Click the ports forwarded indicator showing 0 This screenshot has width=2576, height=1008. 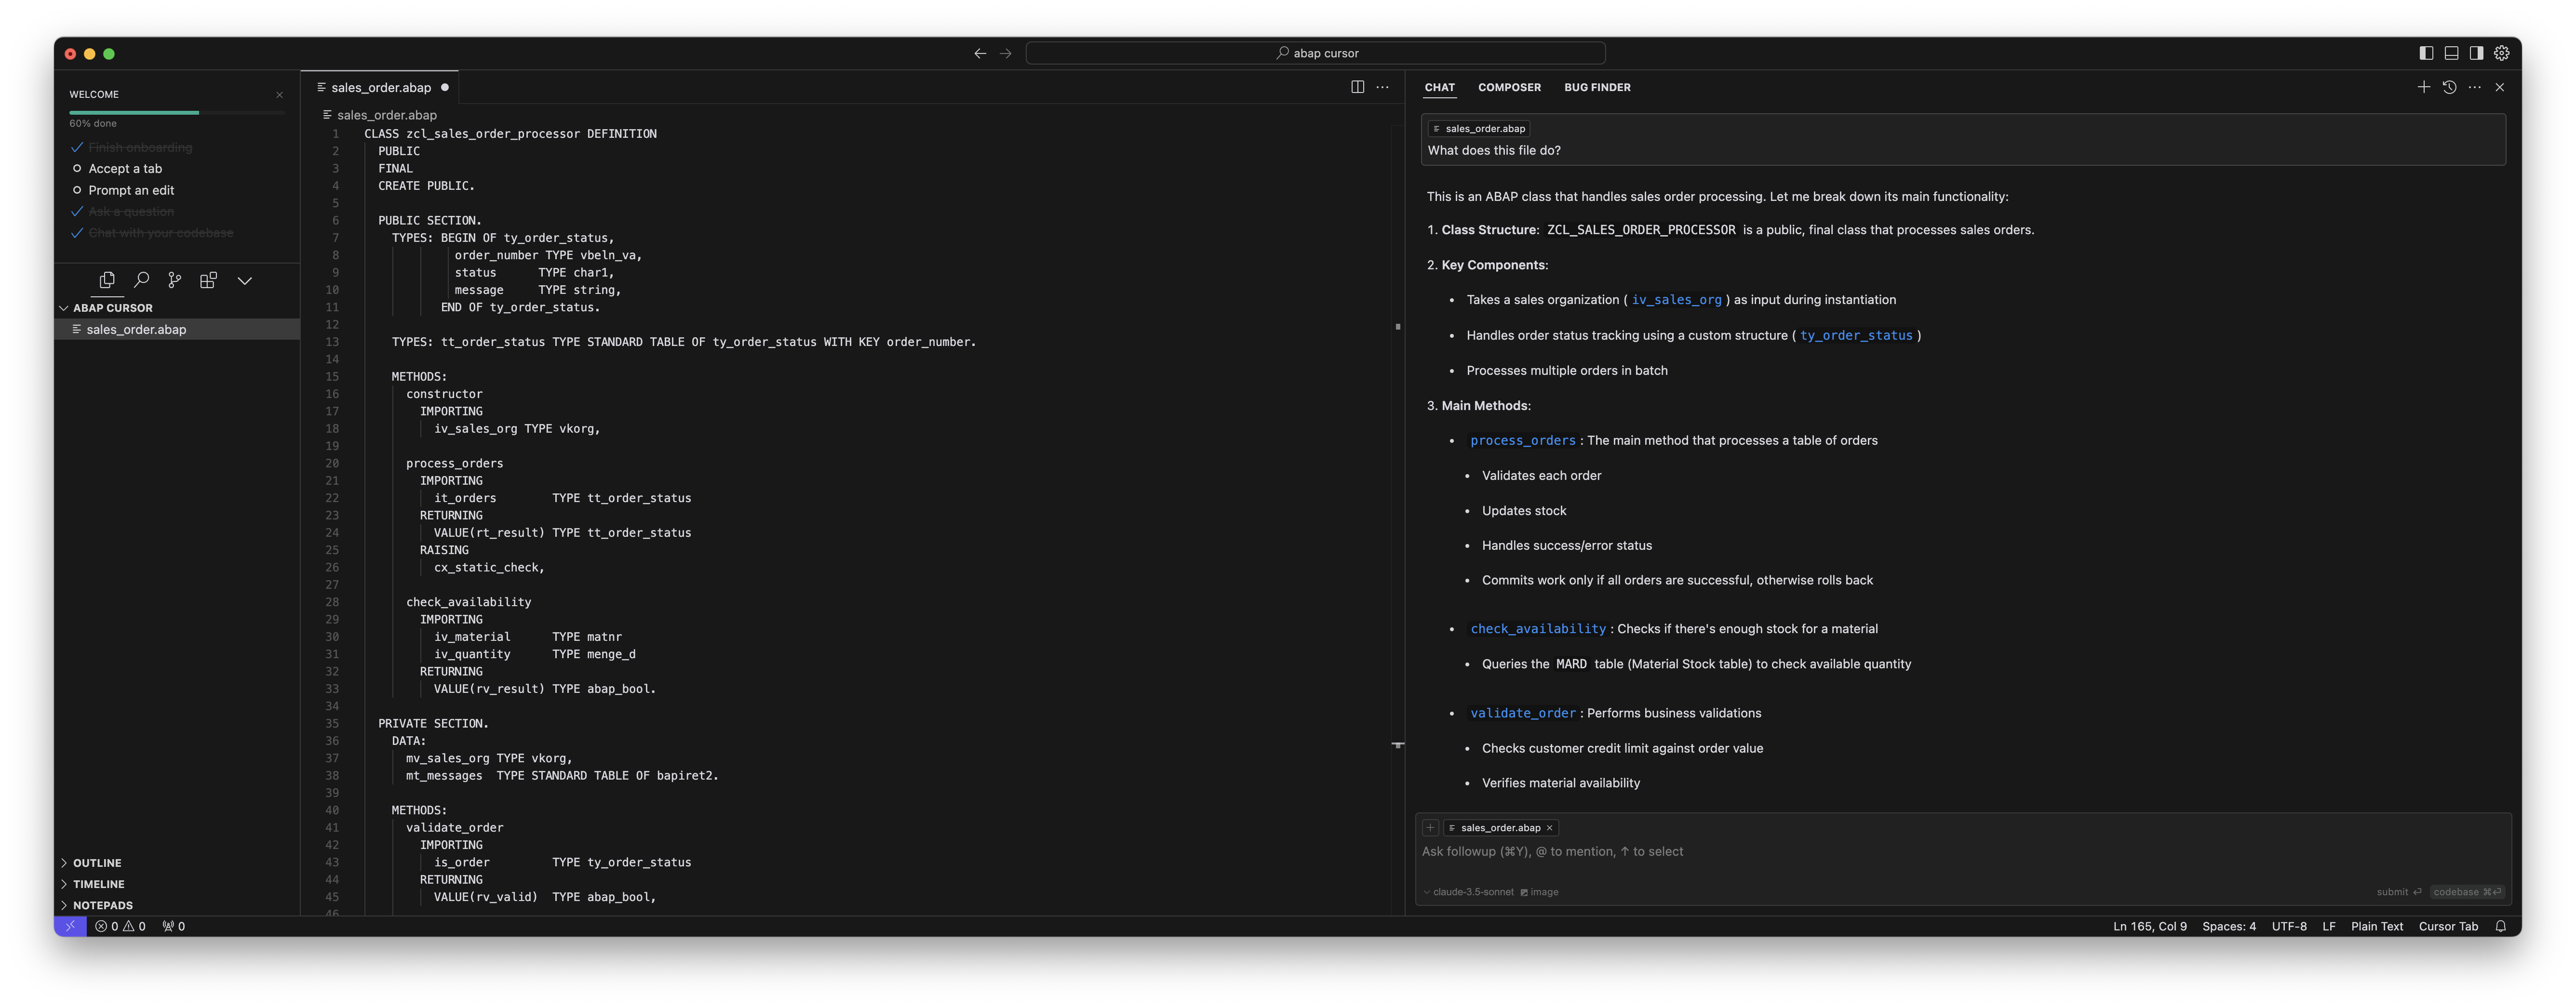click(174, 926)
